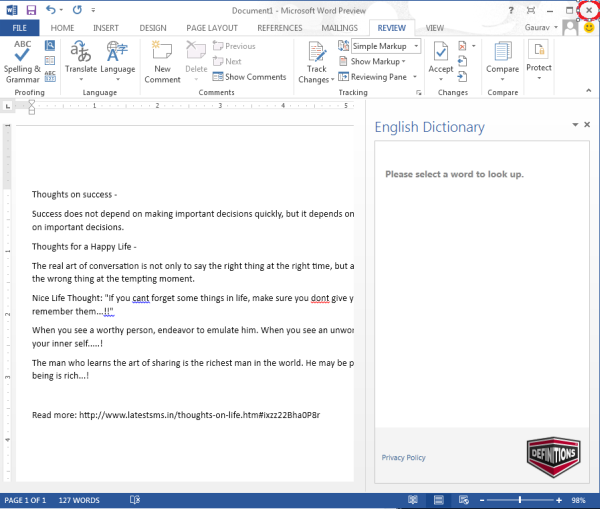Open the Thesaurus icon in Proofing

click(50, 61)
